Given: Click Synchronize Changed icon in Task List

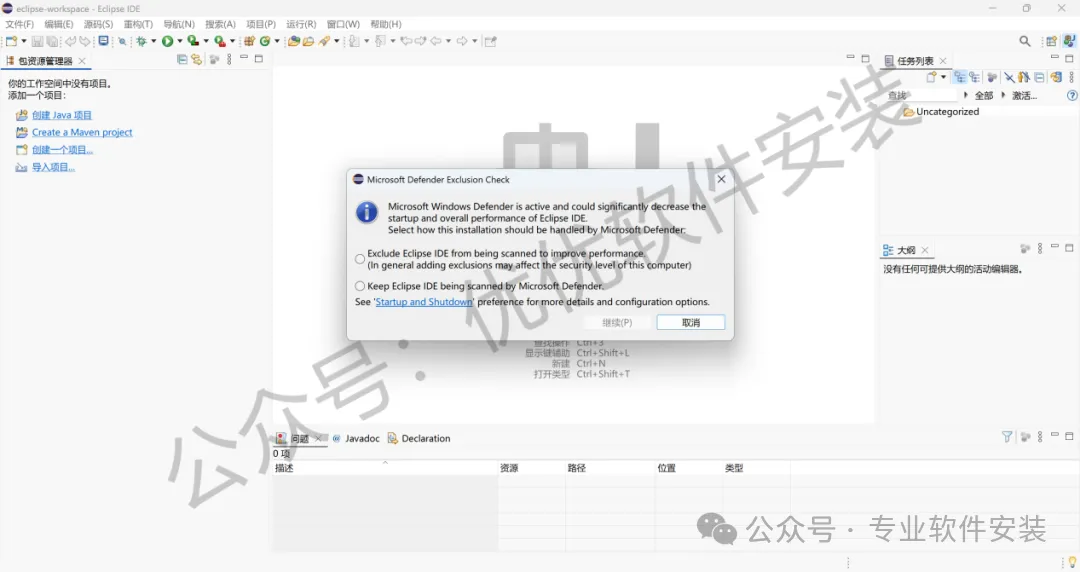Looking at the screenshot, I should point(1056,76).
